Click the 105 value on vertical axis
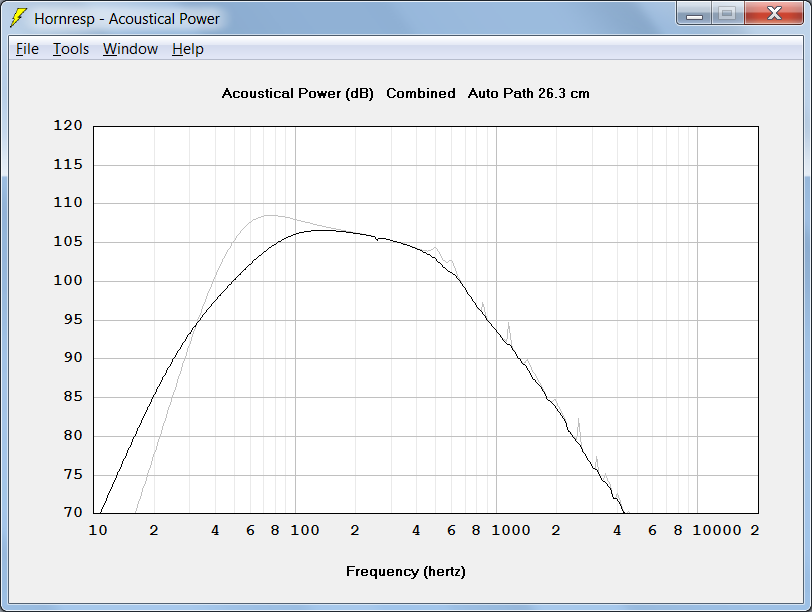The image size is (812, 612). pyautogui.click(x=68, y=241)
